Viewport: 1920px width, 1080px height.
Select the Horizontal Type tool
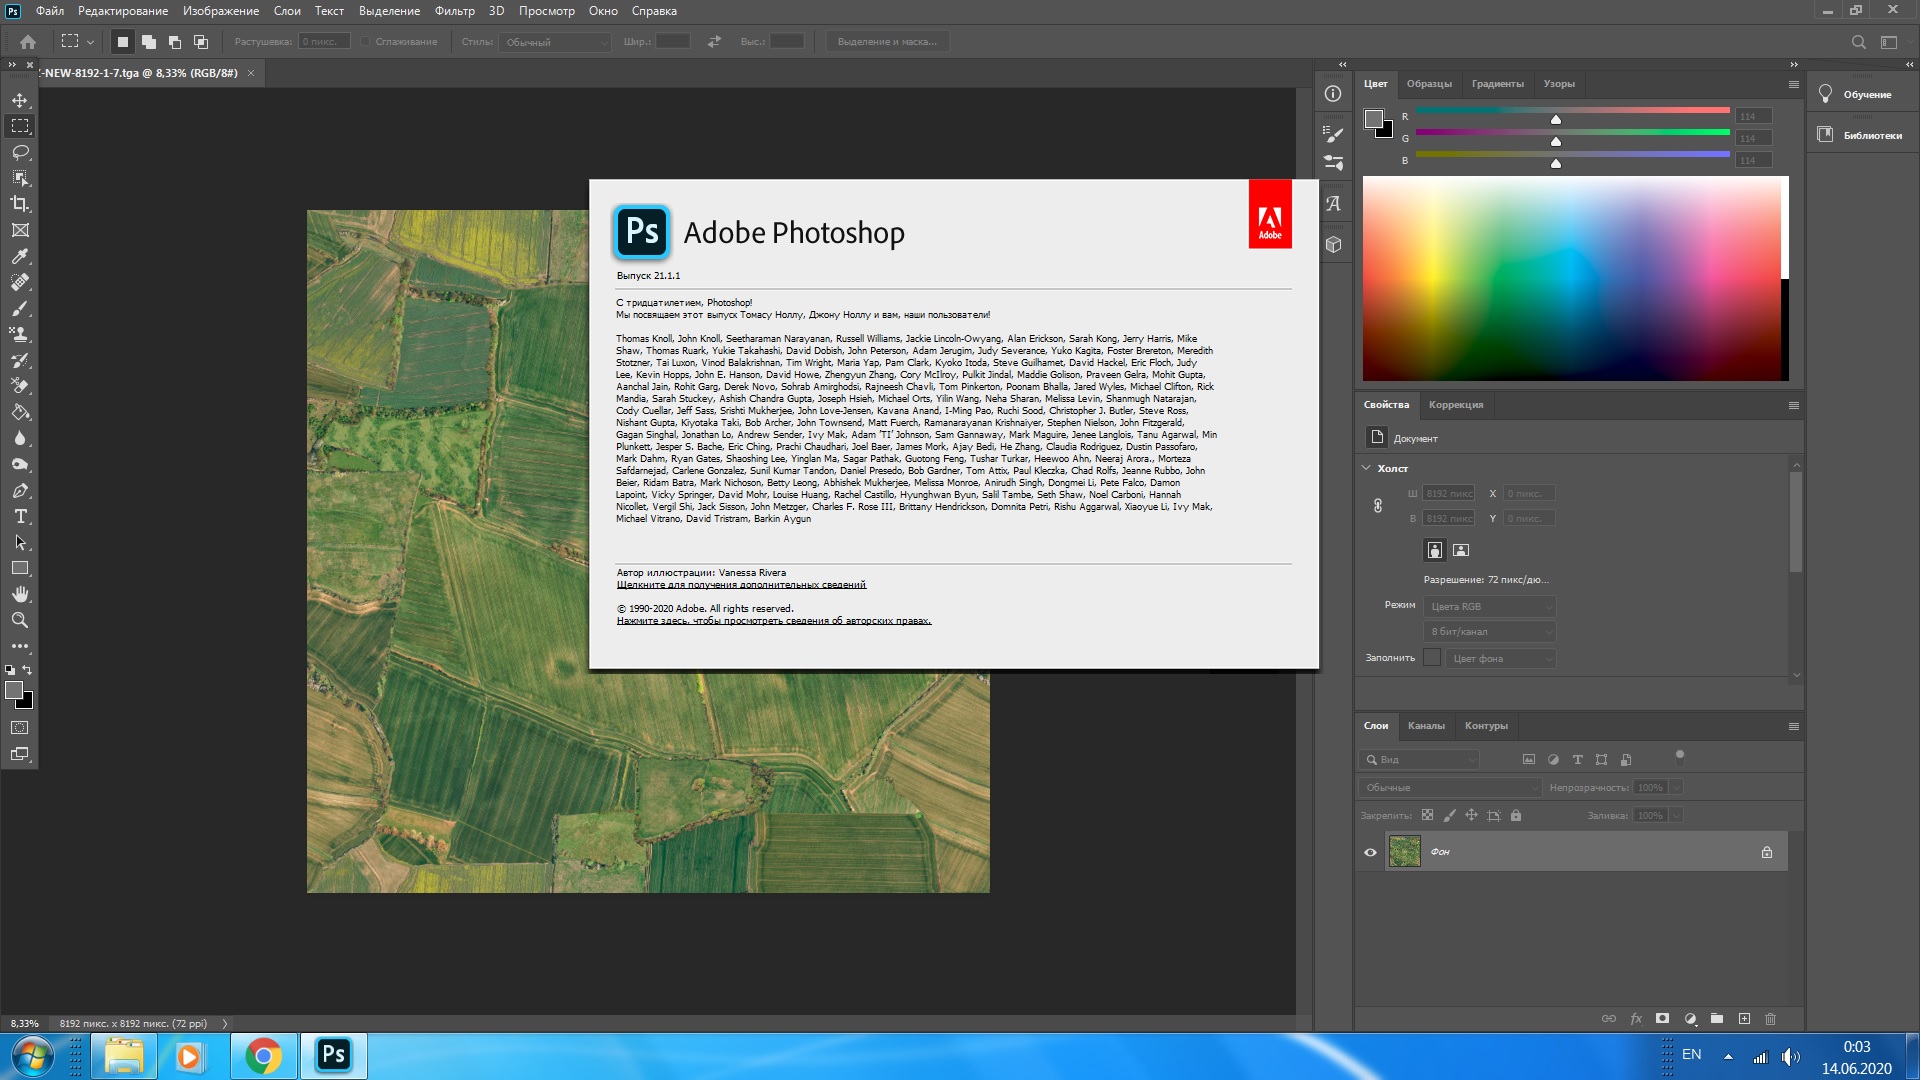pos(20,516)
